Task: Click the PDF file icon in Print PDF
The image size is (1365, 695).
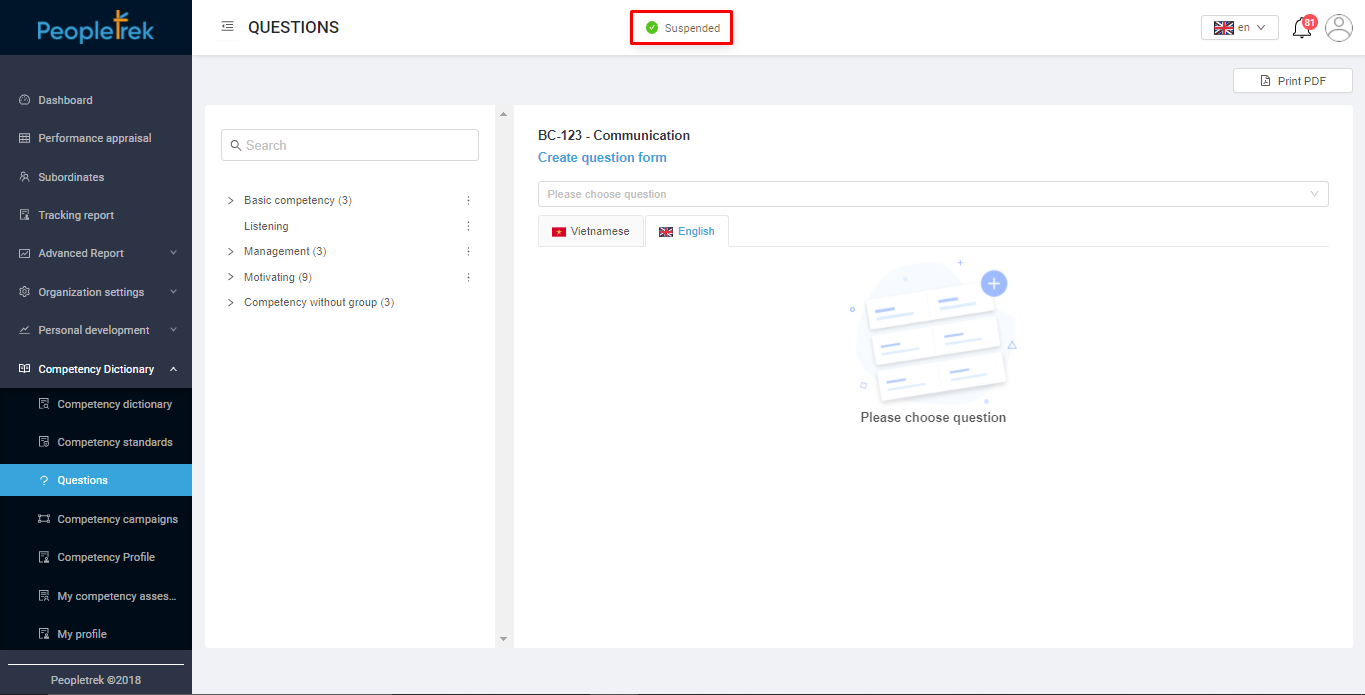Action: tap(1266, 81)
